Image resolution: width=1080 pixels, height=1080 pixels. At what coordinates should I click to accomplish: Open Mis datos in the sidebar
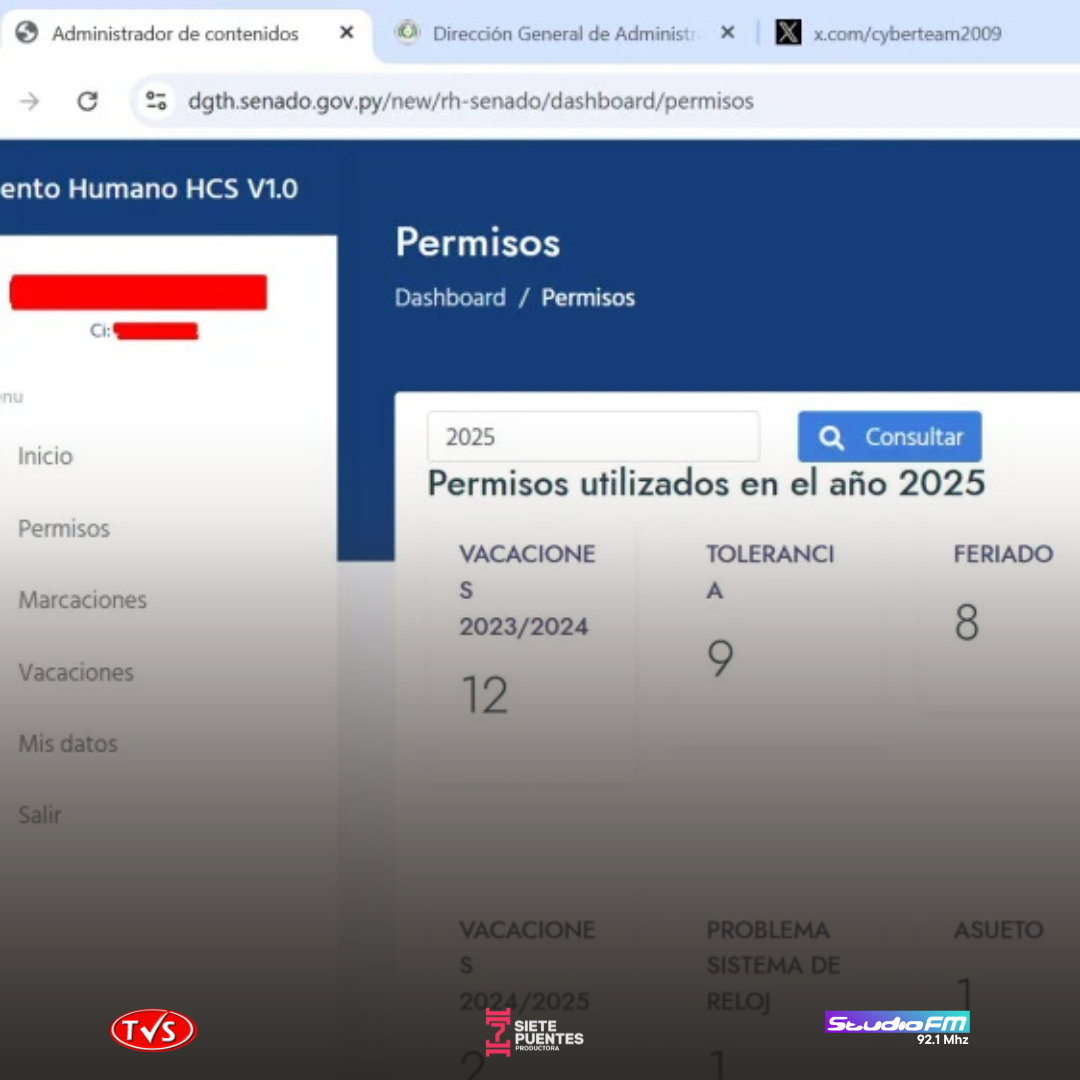coord(68,744)
